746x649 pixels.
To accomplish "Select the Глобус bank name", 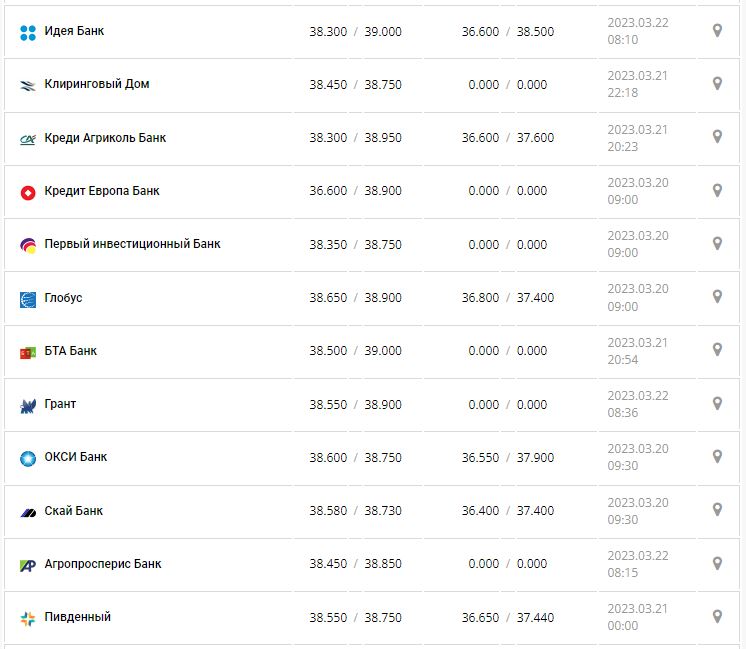I will tap(64, 298).
